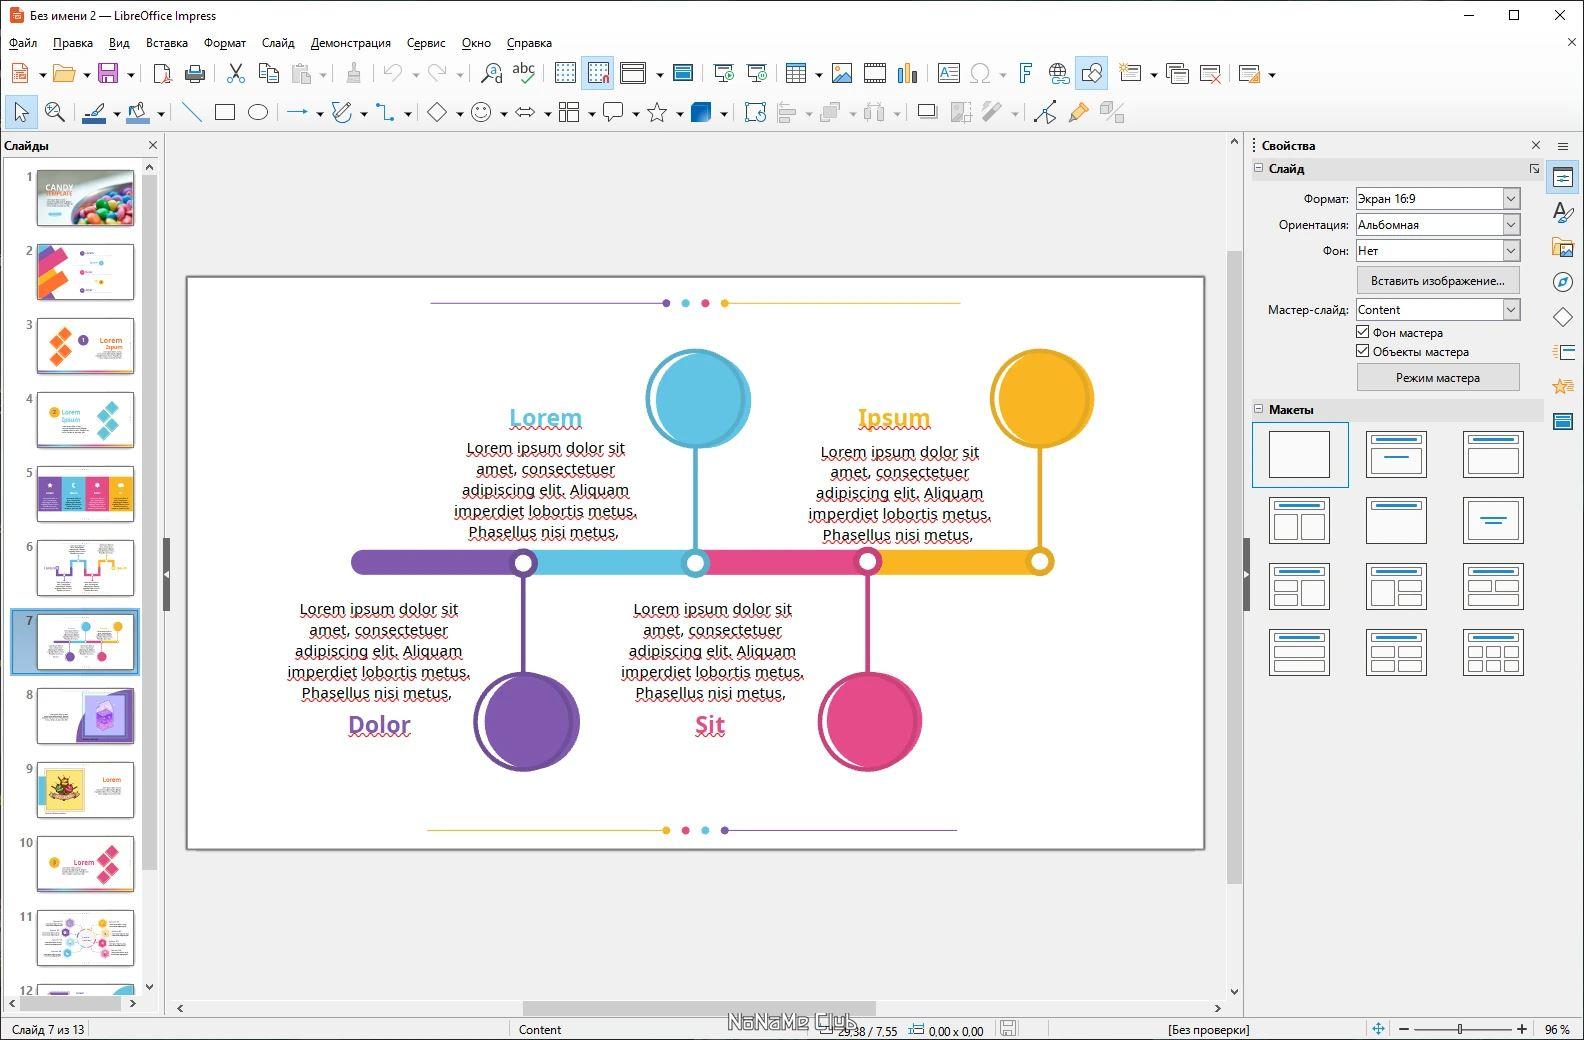
Task: Open the Navigator in the sidebar
Action: [x=1563, y=282]
